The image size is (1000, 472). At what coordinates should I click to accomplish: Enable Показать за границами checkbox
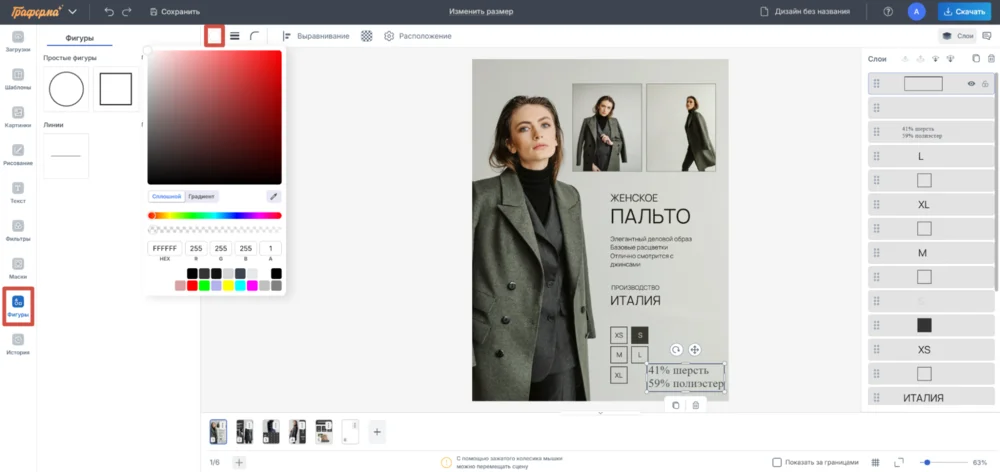[778, 462]
